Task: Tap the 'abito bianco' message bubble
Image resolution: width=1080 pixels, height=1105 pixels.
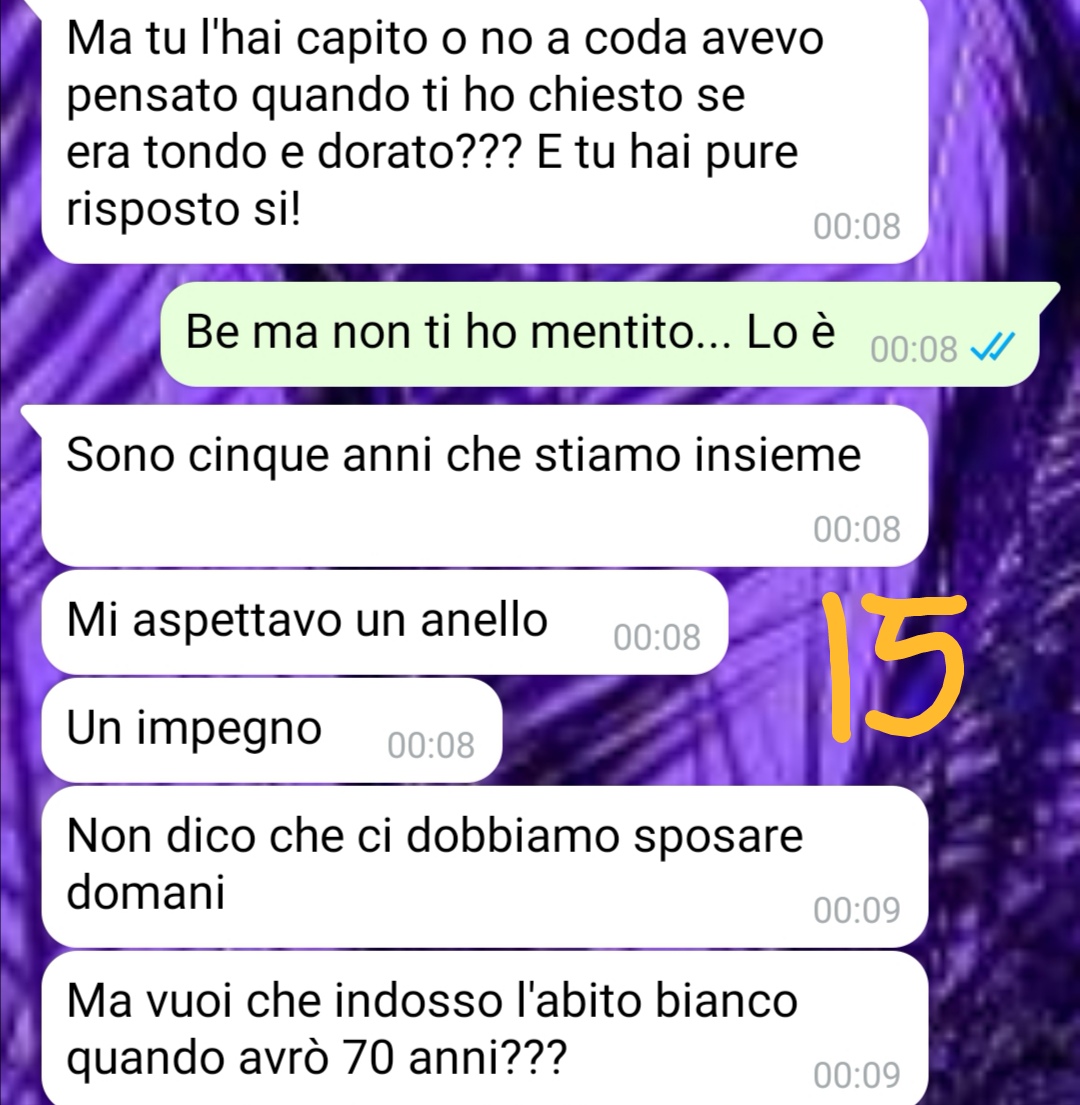Action: (485, 1028)
